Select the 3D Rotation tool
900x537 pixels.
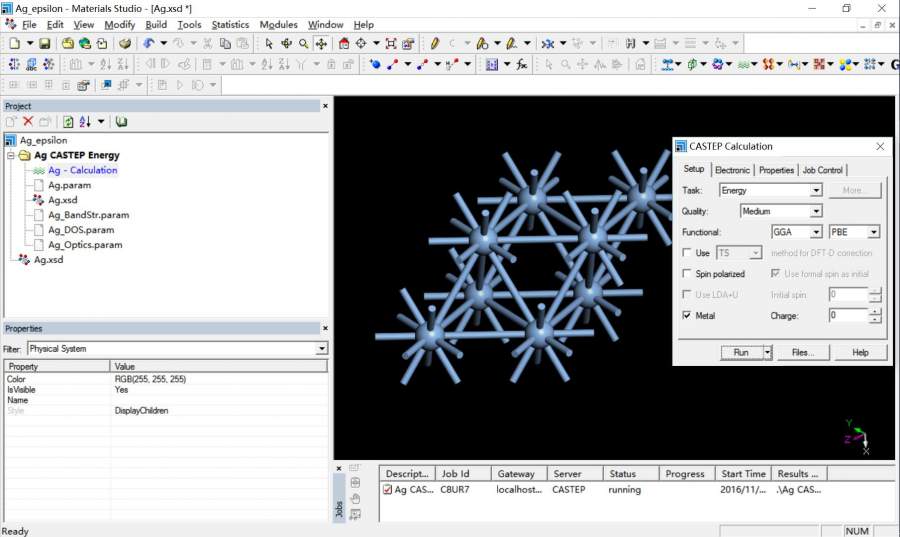(286, 44)
